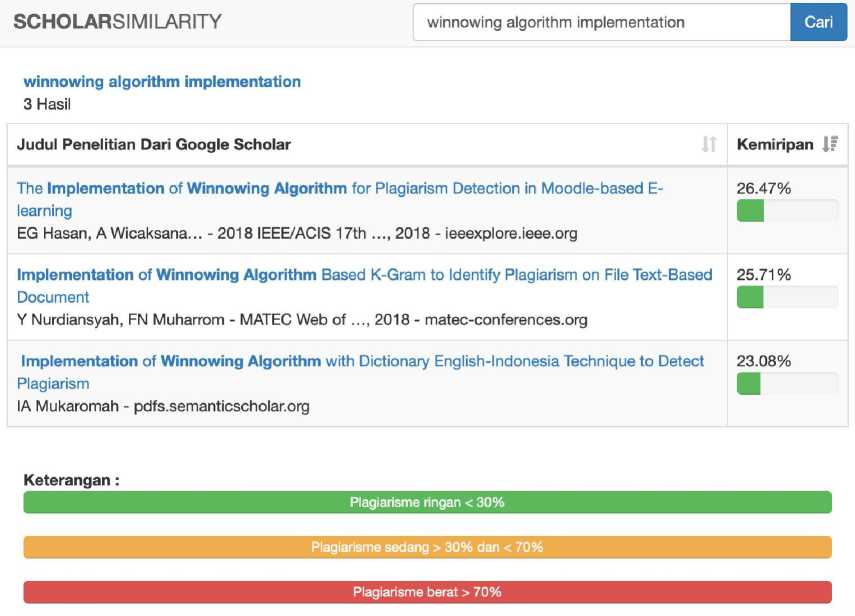Click the green Plagiarisme ringan legend bar

427,502
